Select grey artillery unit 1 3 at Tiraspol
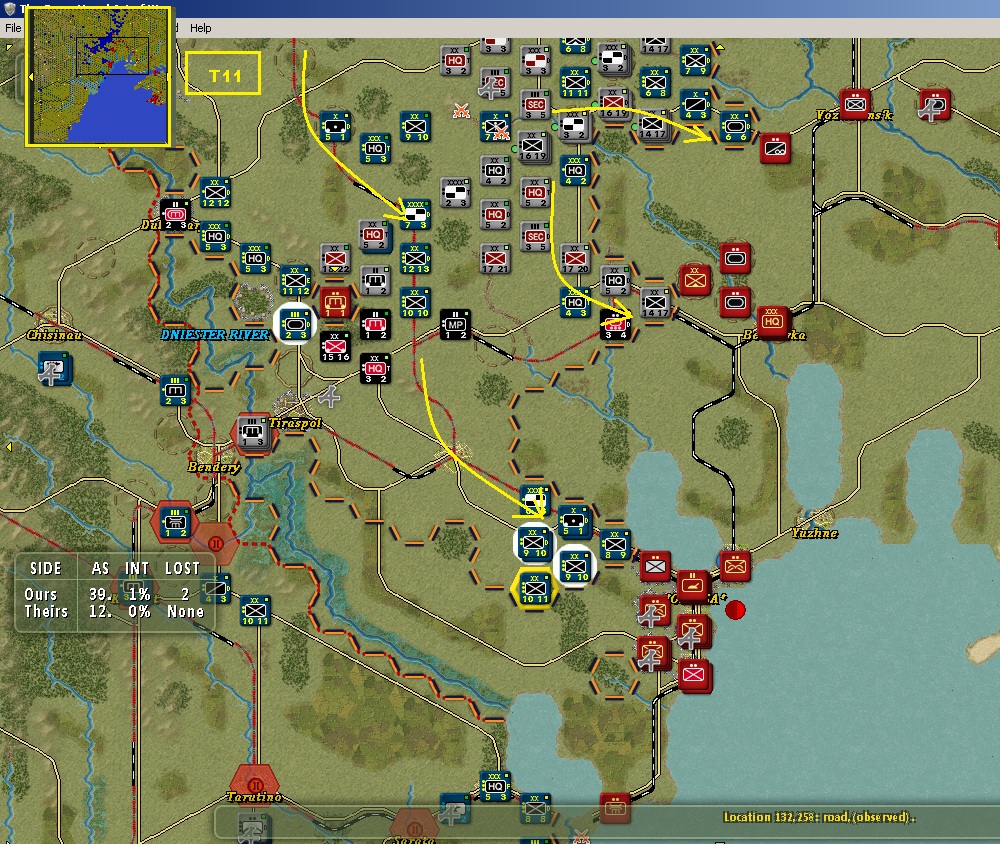The image size is (1000, 844). pyautogui.click(x=253, y=433)
